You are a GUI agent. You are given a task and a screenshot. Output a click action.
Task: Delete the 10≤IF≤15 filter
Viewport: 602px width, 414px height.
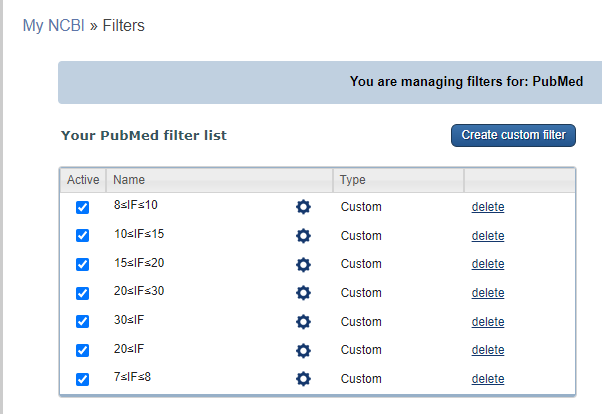click(x=488, y=236)
